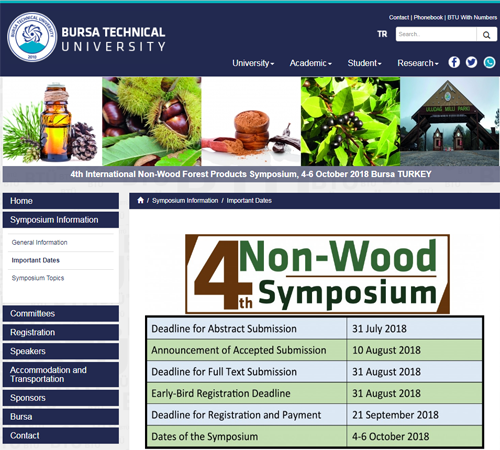Open the WhatsApp icon in header
Screen dimensions: 500x450
pos(489,62)
